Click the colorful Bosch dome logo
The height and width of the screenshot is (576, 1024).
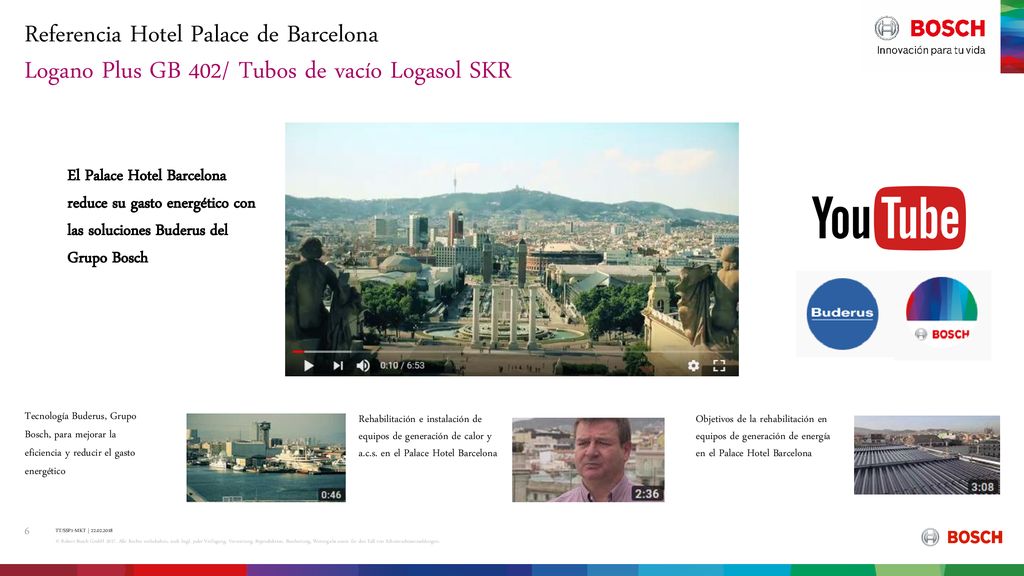(x=941, y=309)
